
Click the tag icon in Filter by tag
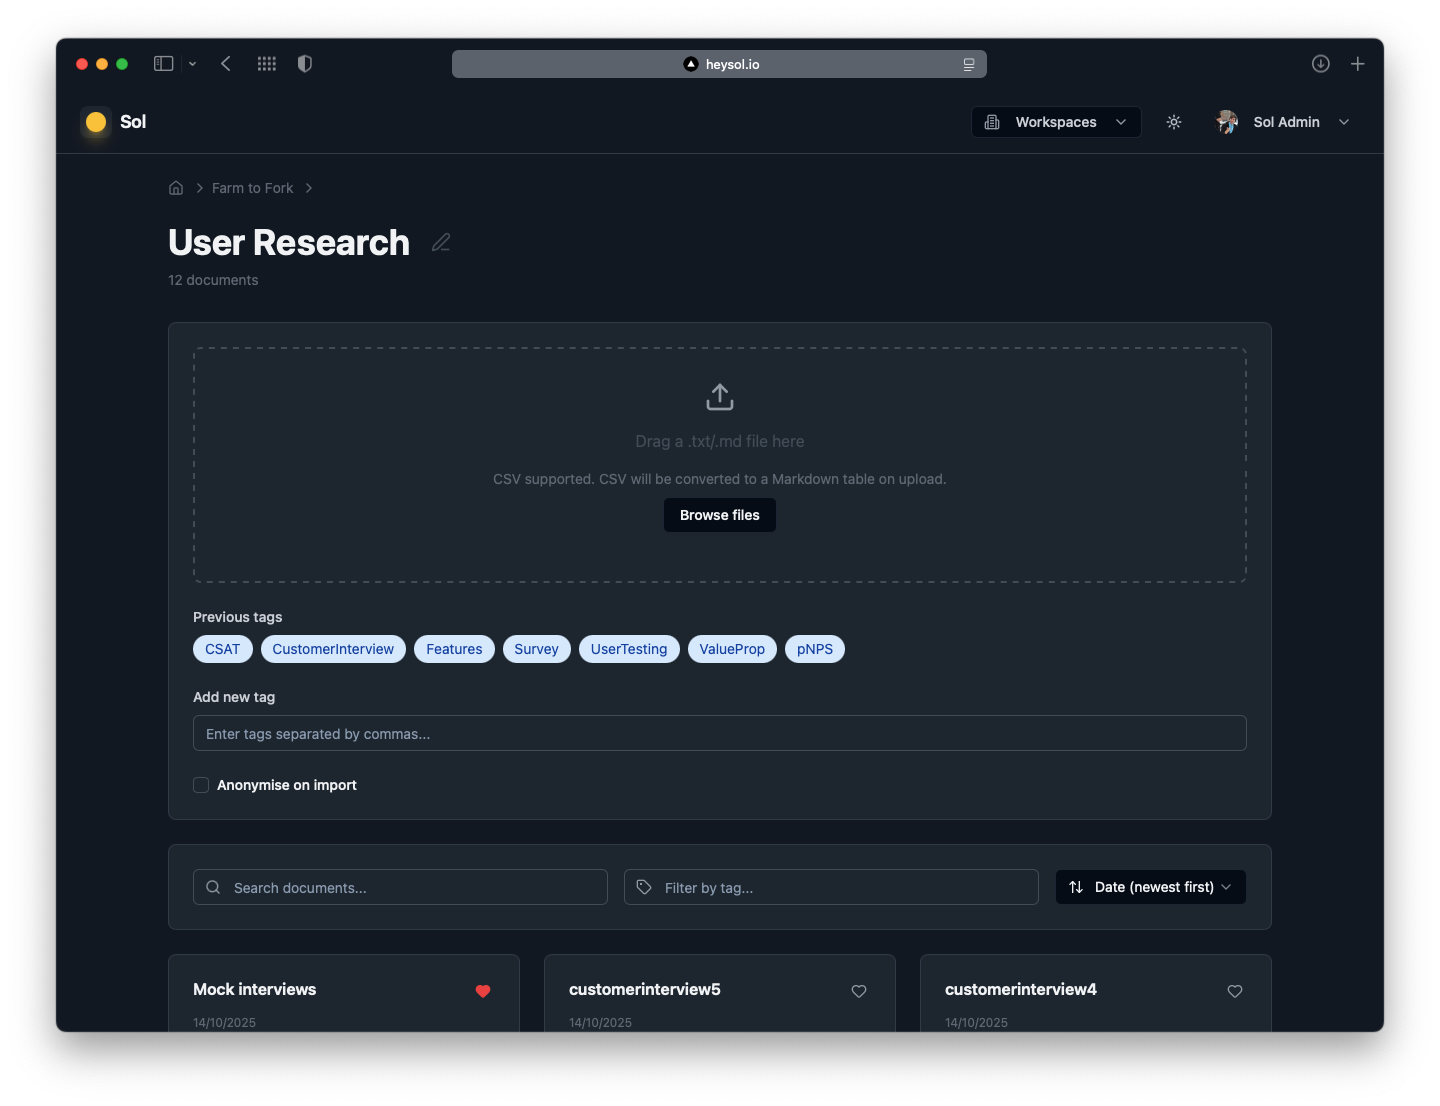644,887
